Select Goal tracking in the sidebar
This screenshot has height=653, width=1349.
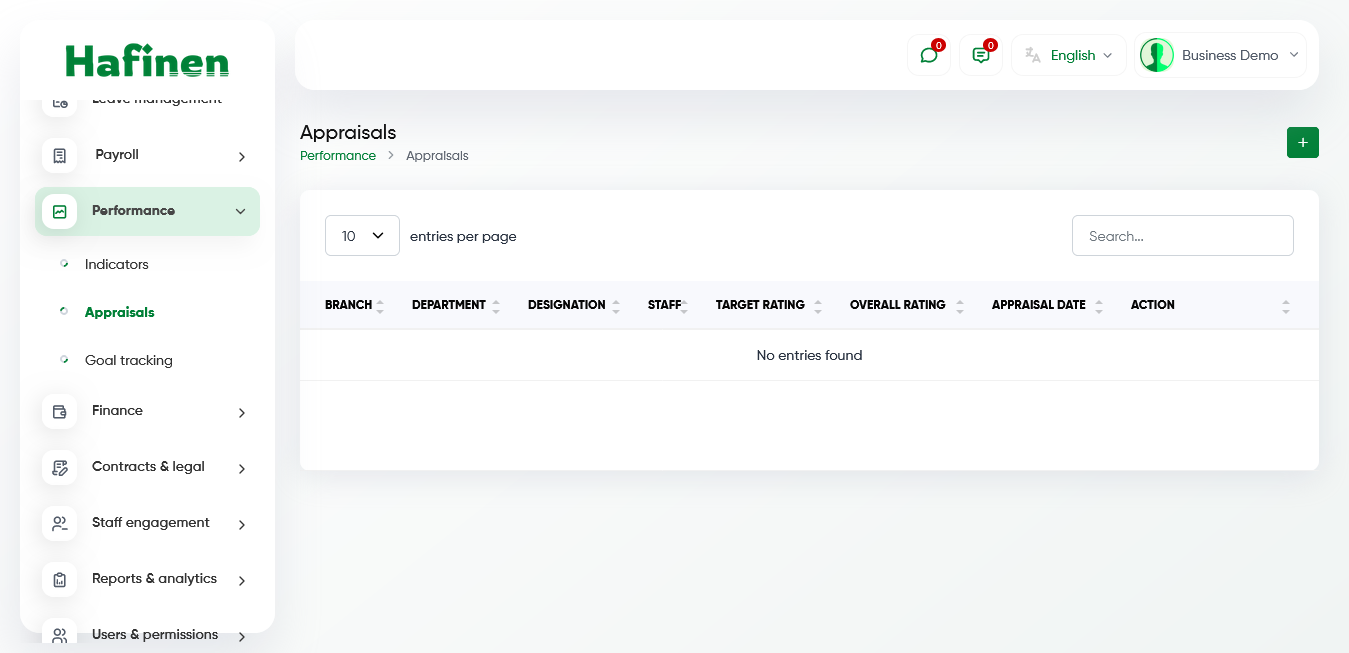tap(129, 360)
